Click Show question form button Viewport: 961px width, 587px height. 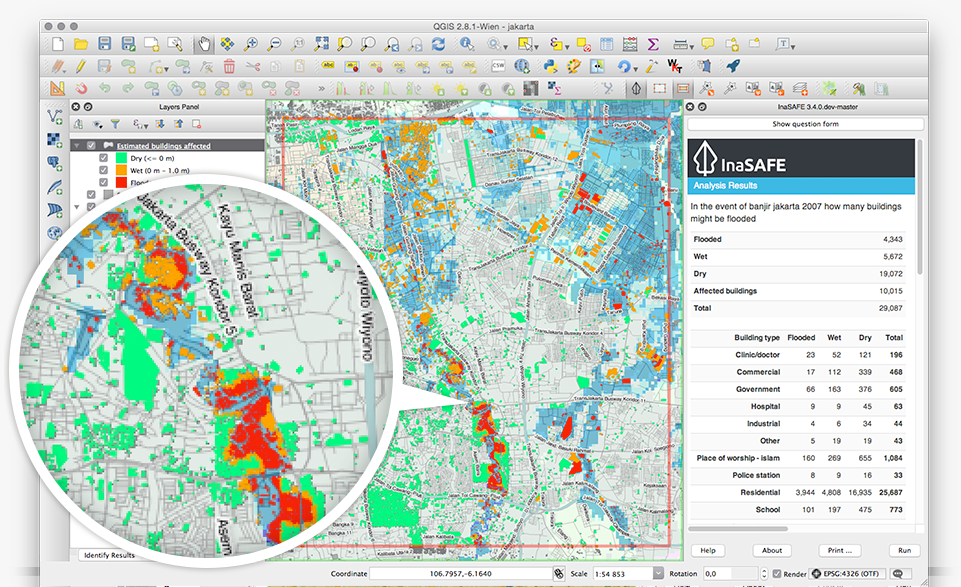(805, 124)
